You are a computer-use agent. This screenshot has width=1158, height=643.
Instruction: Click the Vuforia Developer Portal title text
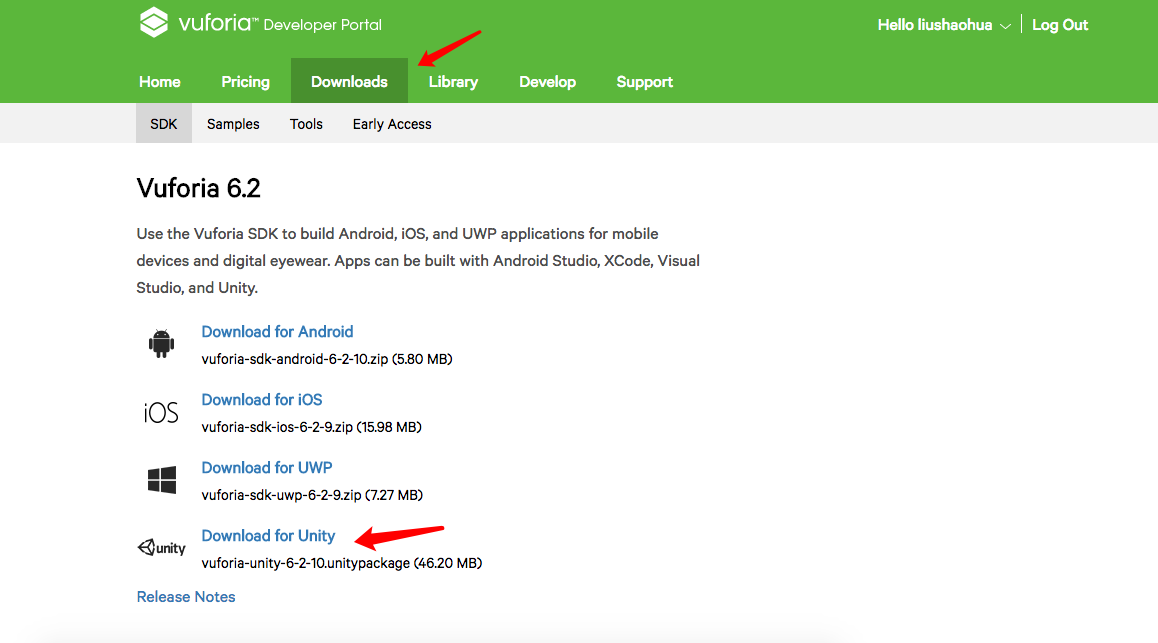point(280,24)
